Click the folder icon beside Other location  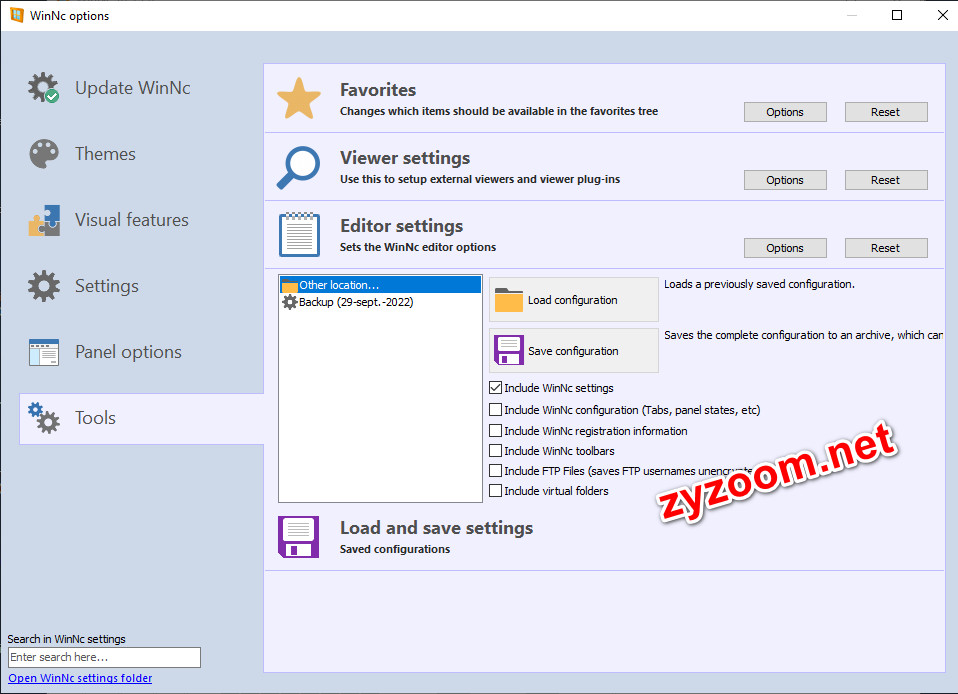coord(289,285)
